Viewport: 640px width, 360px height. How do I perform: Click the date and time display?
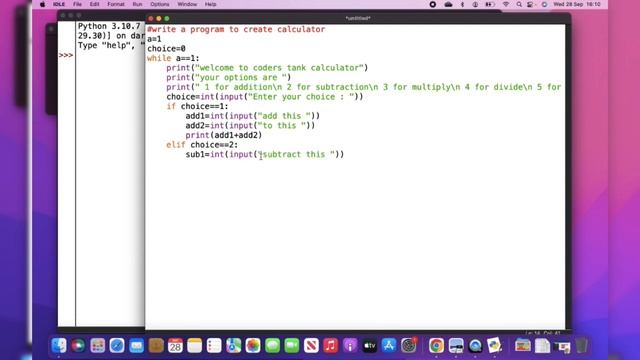[x=577, y=4]
